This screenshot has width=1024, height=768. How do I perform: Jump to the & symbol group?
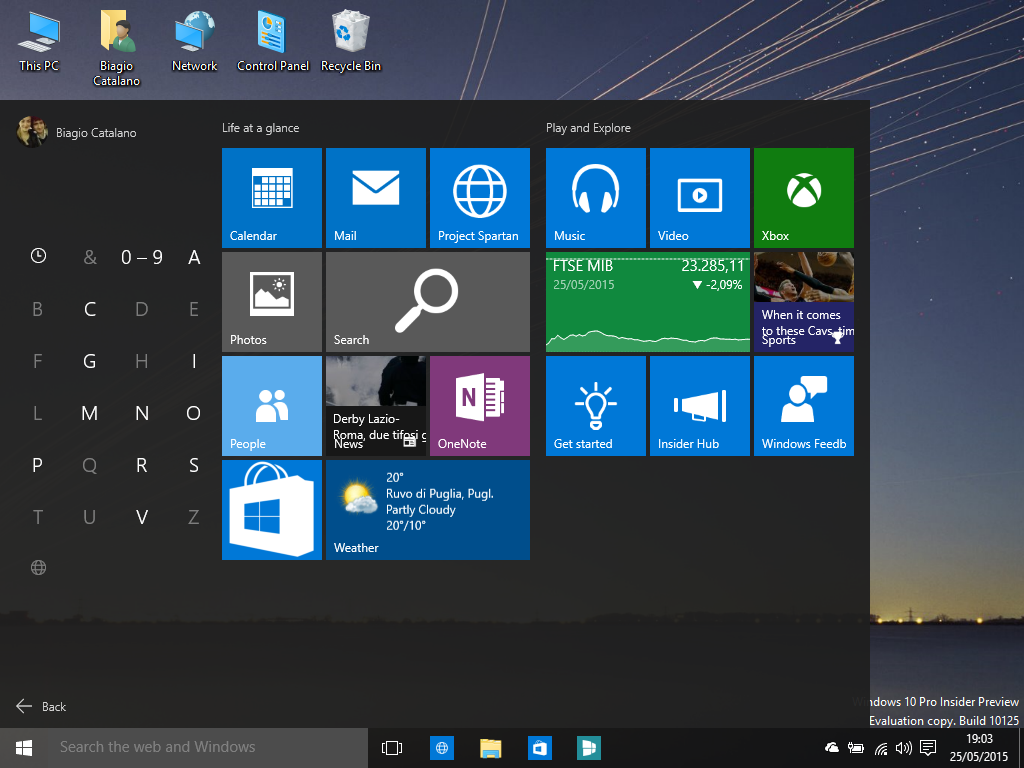coord(90,257)
